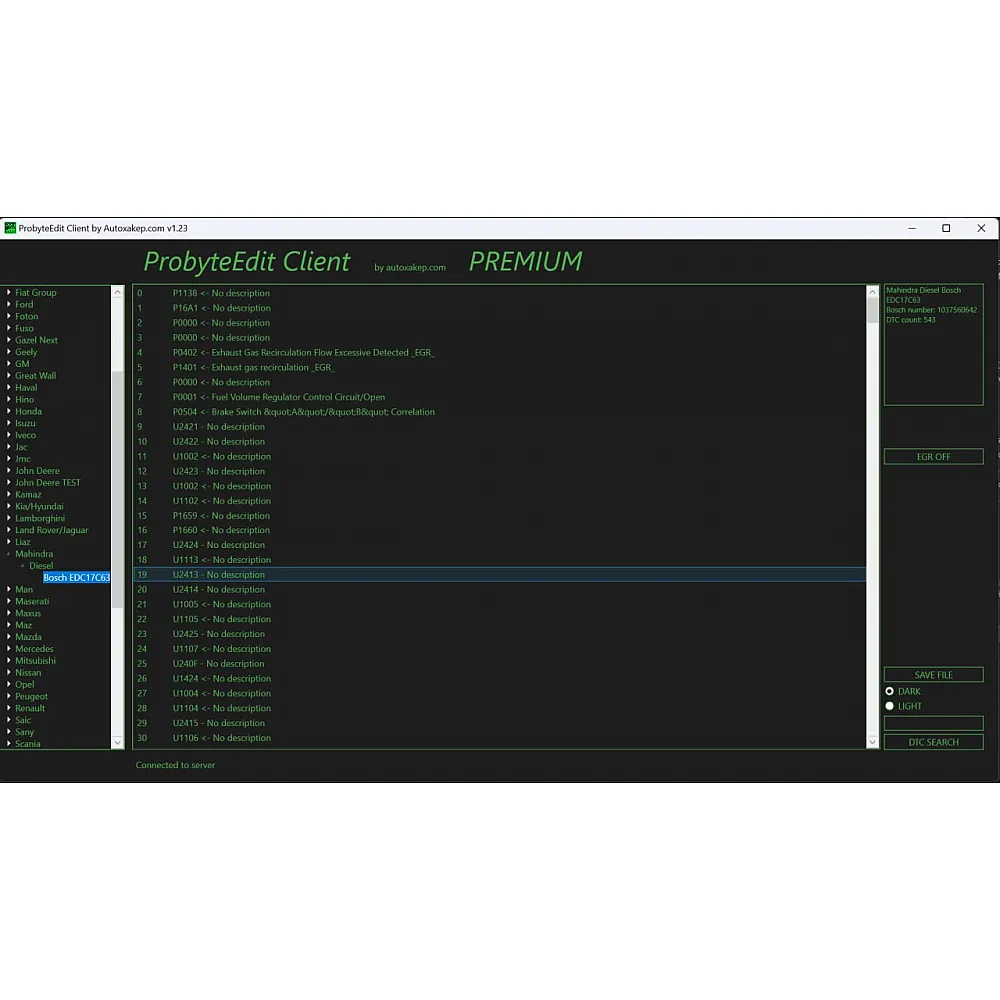Expand the Mercedes brand node

click(9, 649)
